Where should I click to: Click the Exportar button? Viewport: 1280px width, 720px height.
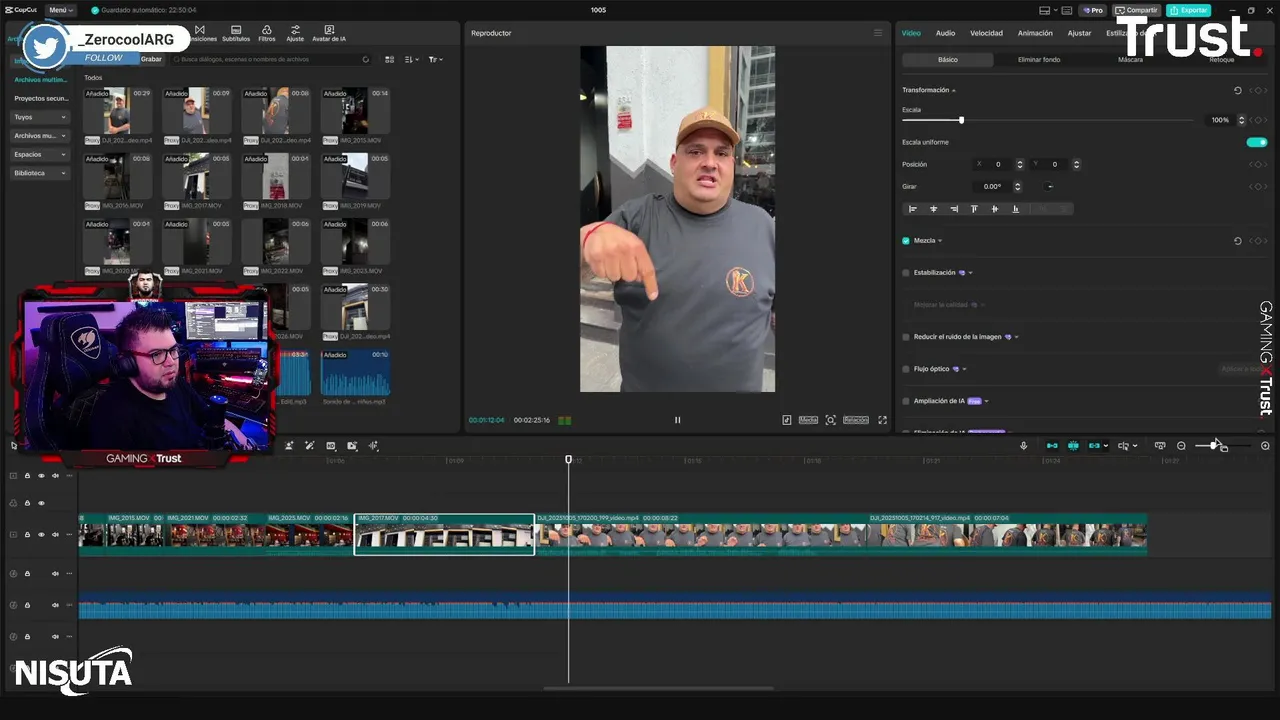click(1188, 10)
